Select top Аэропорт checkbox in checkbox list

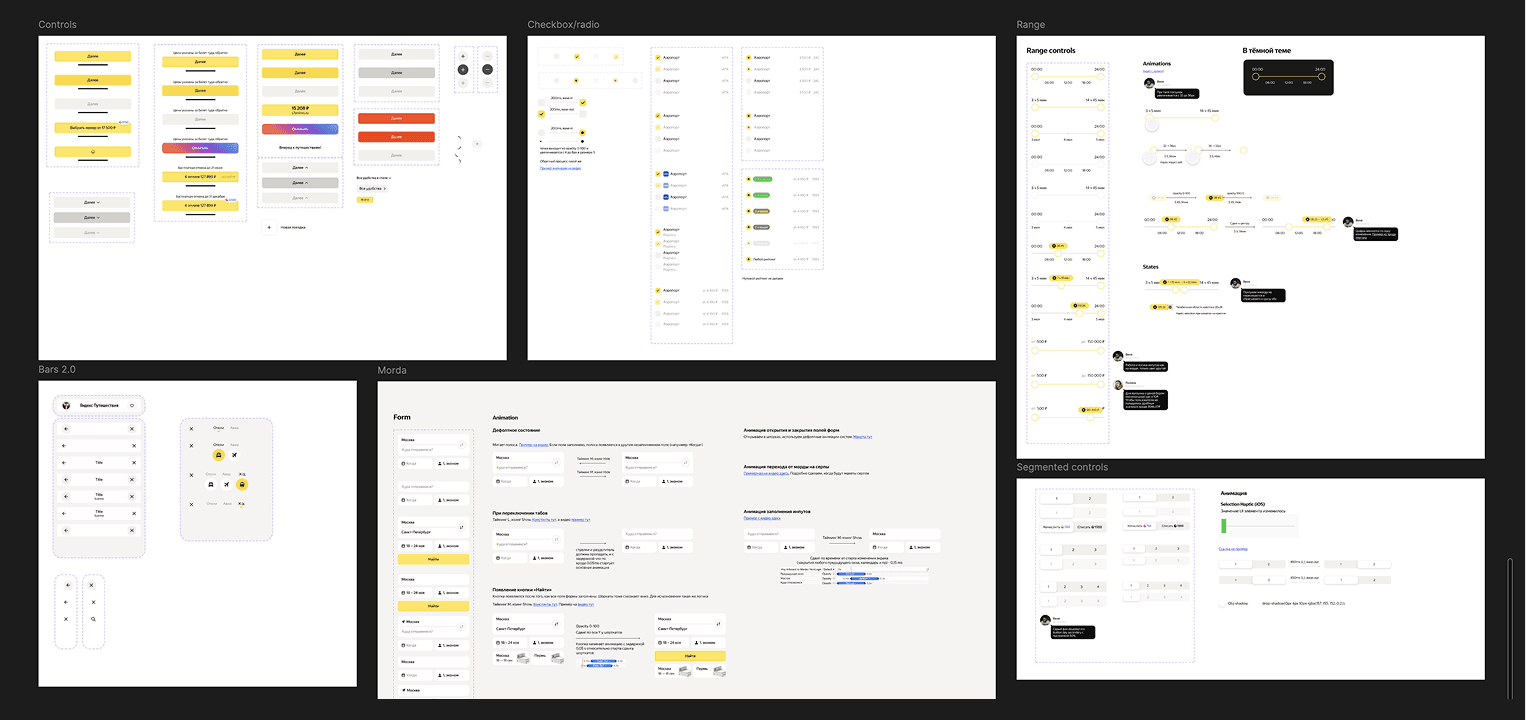658,57
